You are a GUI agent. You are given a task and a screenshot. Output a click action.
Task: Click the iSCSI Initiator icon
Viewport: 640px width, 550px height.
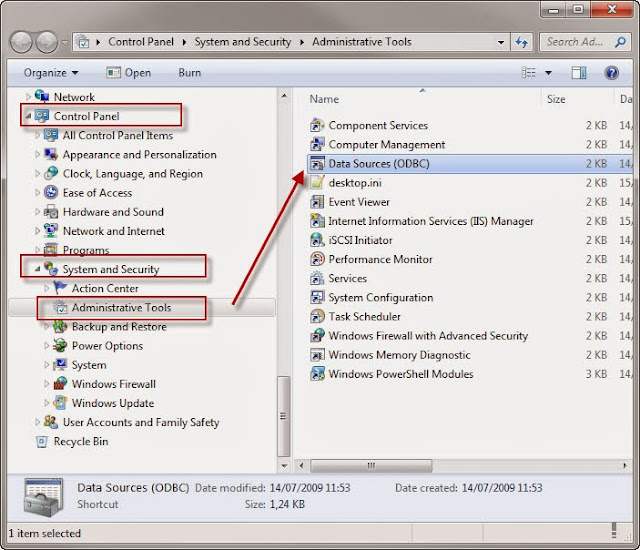tap(317, 240)
